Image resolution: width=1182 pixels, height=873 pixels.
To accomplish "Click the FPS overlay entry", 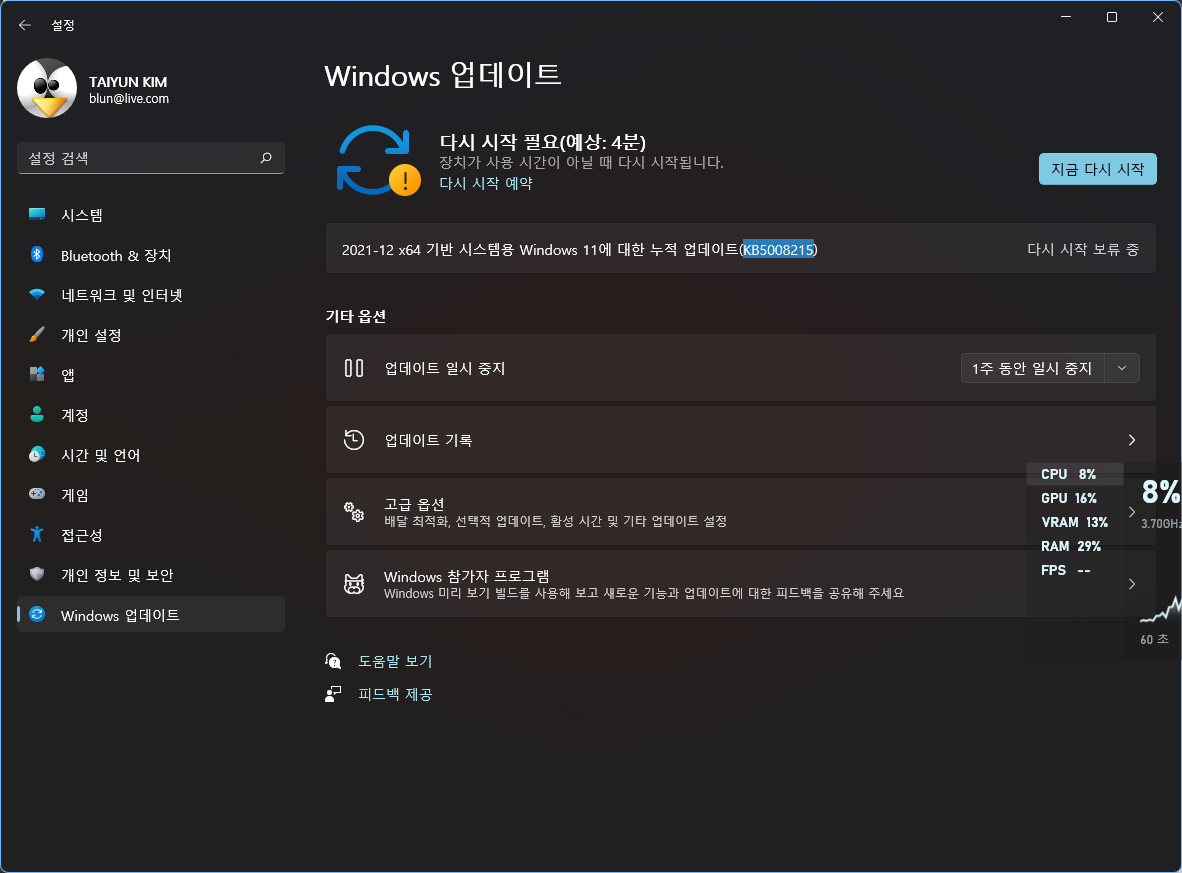I will [x=1065, y=571].
